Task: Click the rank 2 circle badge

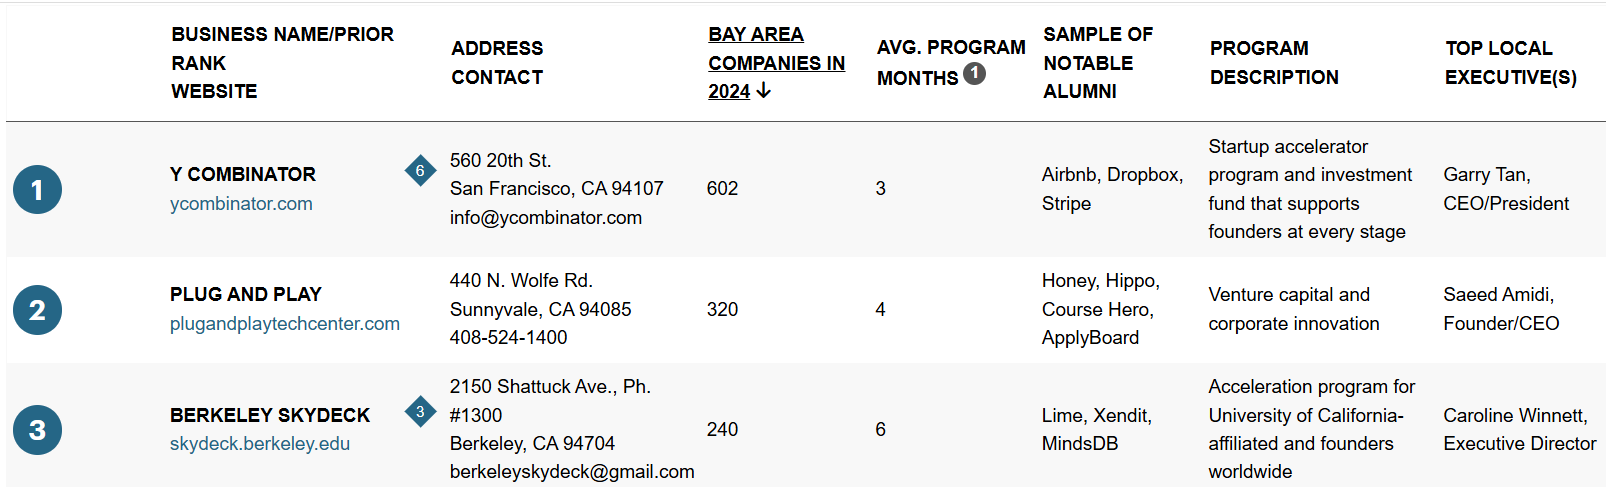Action: 37,310
